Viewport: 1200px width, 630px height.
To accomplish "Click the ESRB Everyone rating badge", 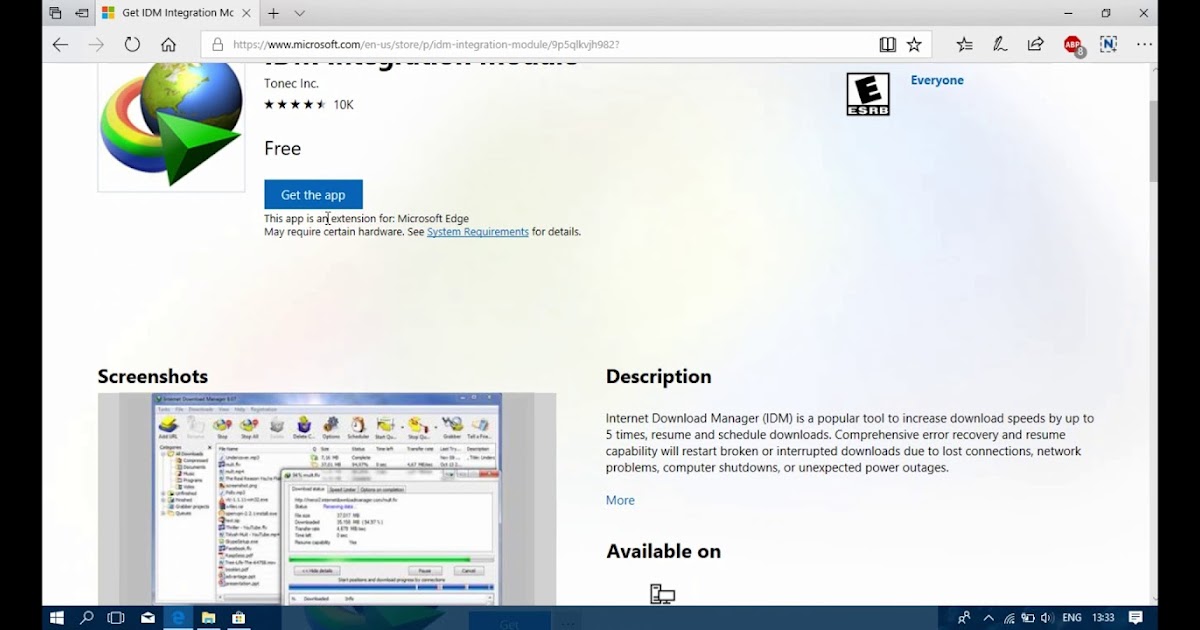I will 868,95.
